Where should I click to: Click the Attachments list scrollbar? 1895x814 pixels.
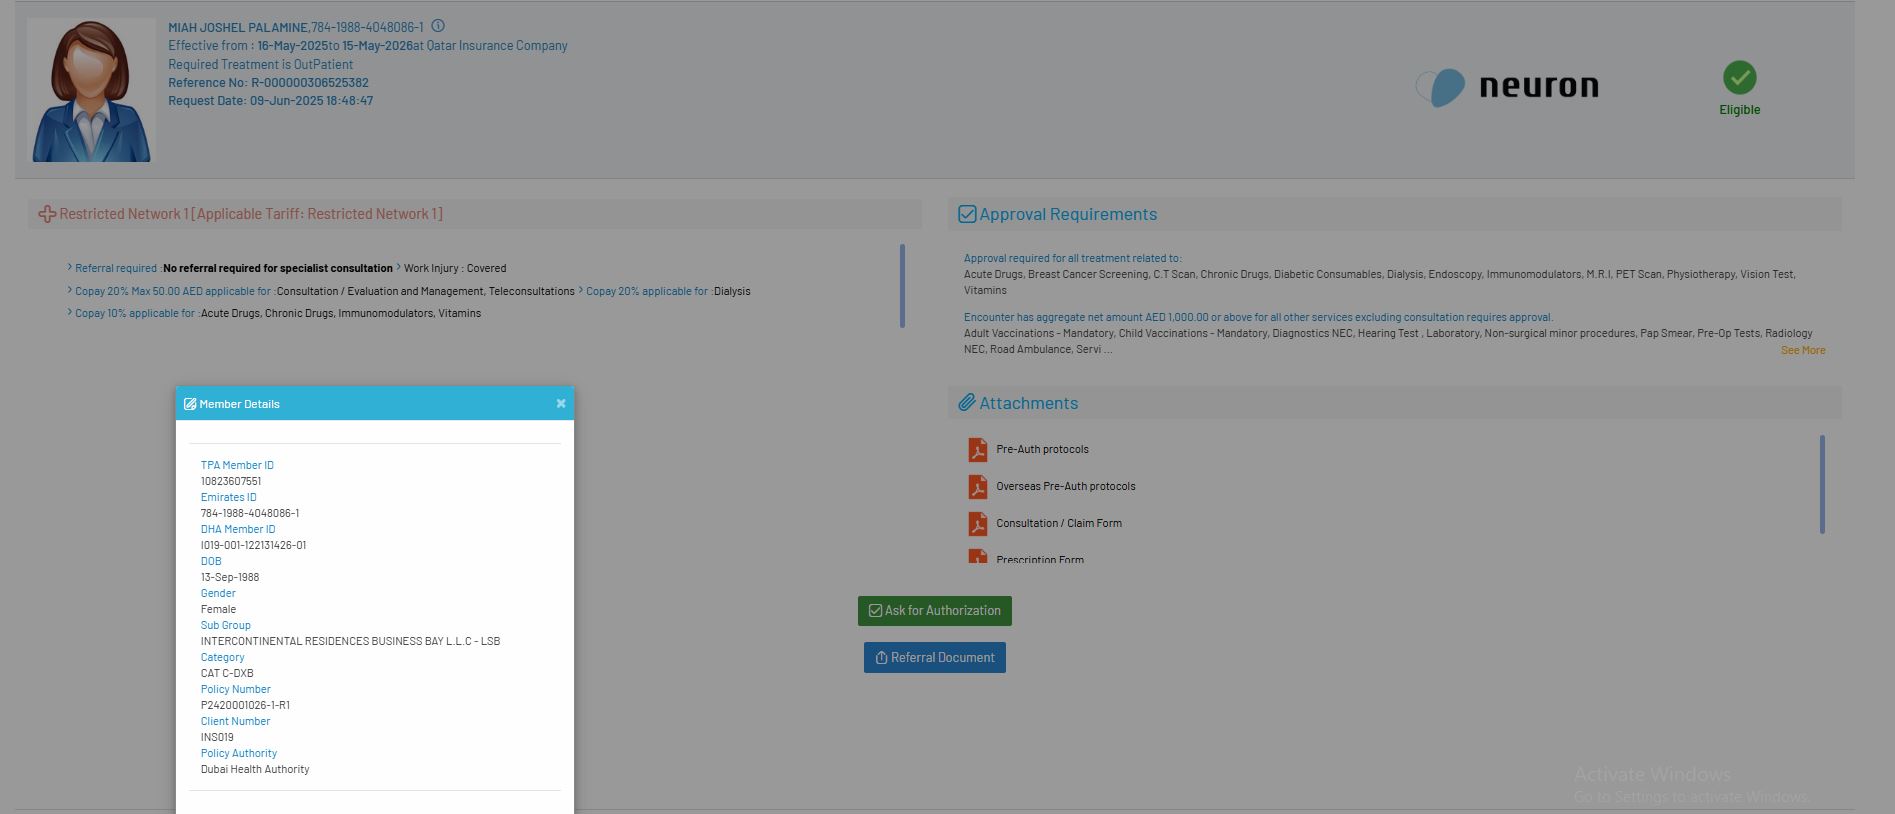(1822, 484)
